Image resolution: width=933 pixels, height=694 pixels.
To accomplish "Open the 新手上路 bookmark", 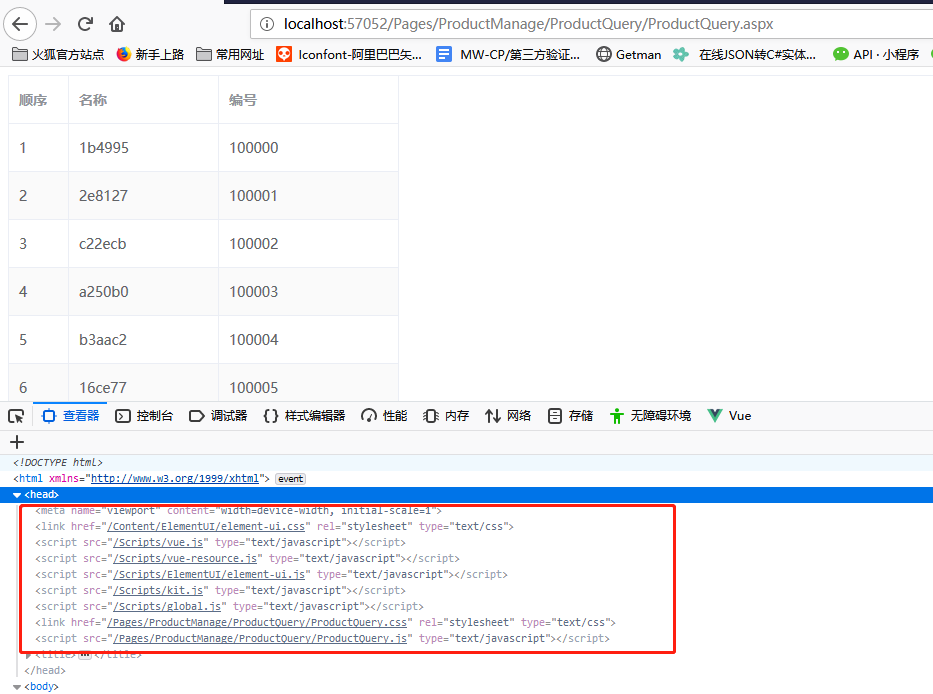I will pyautogui.click(x=150, y=55).
